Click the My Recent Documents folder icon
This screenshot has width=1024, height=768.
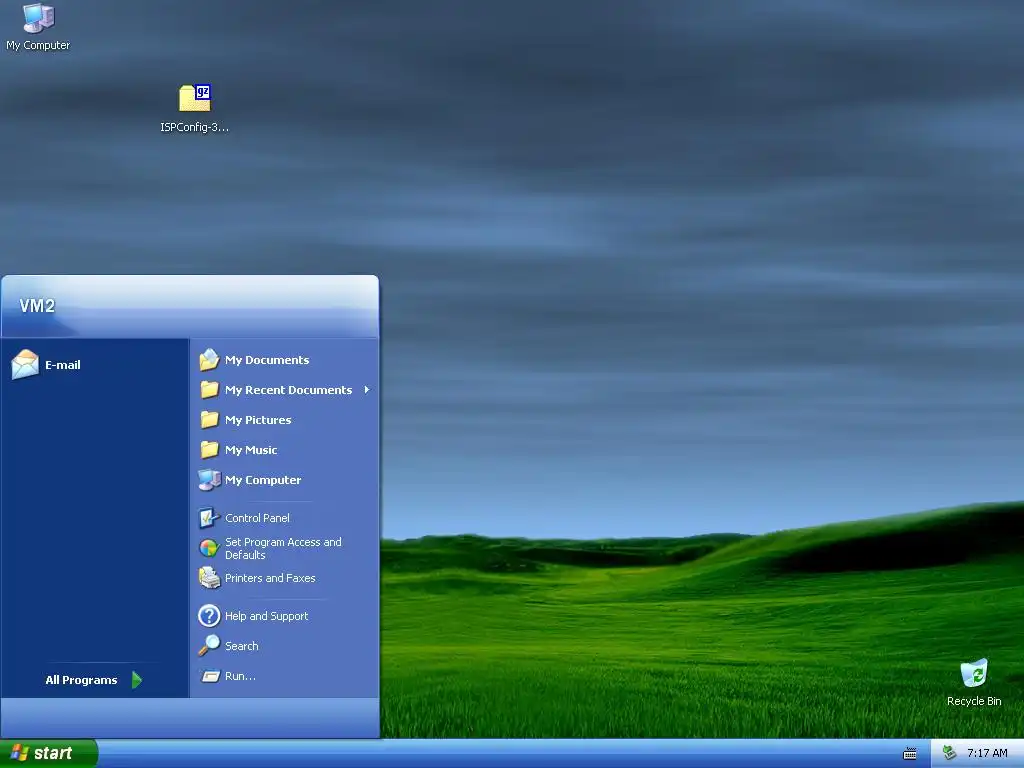[x=209, y=390]
